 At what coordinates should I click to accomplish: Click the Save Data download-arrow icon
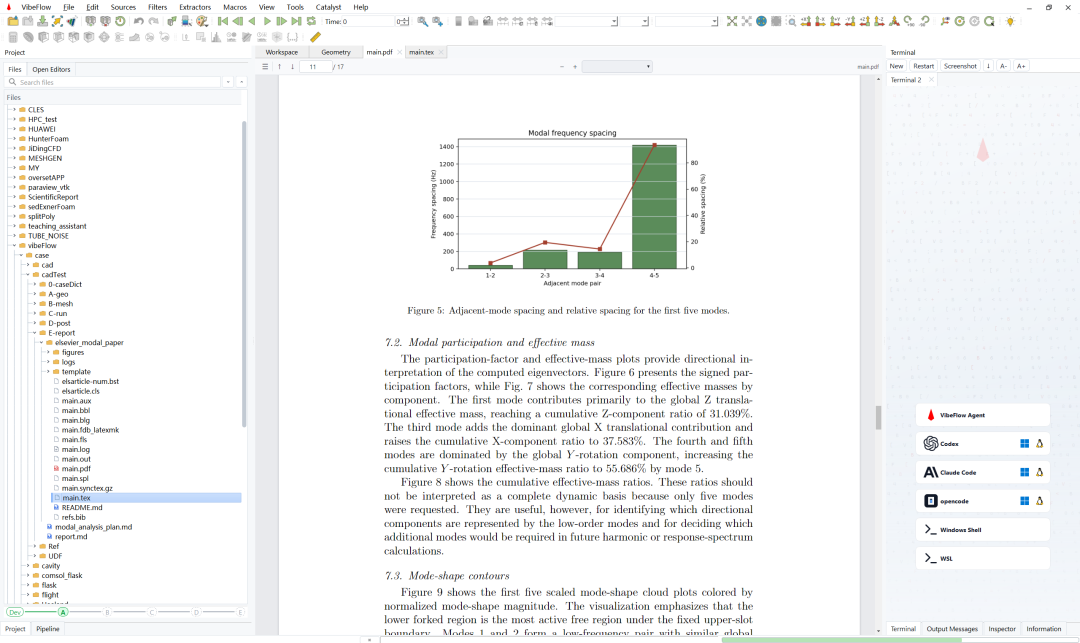point(42,21)
